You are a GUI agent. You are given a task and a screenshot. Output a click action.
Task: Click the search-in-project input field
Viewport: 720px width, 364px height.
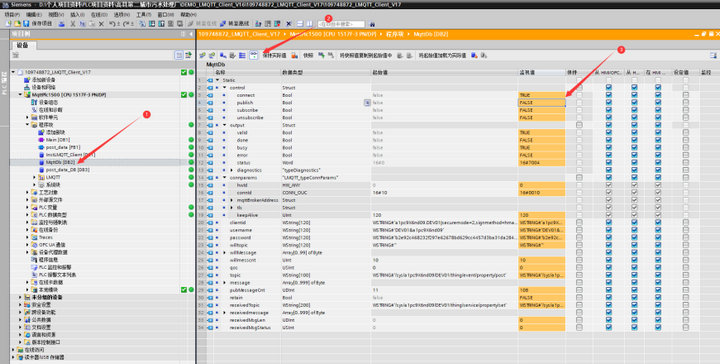pos(341,24)
